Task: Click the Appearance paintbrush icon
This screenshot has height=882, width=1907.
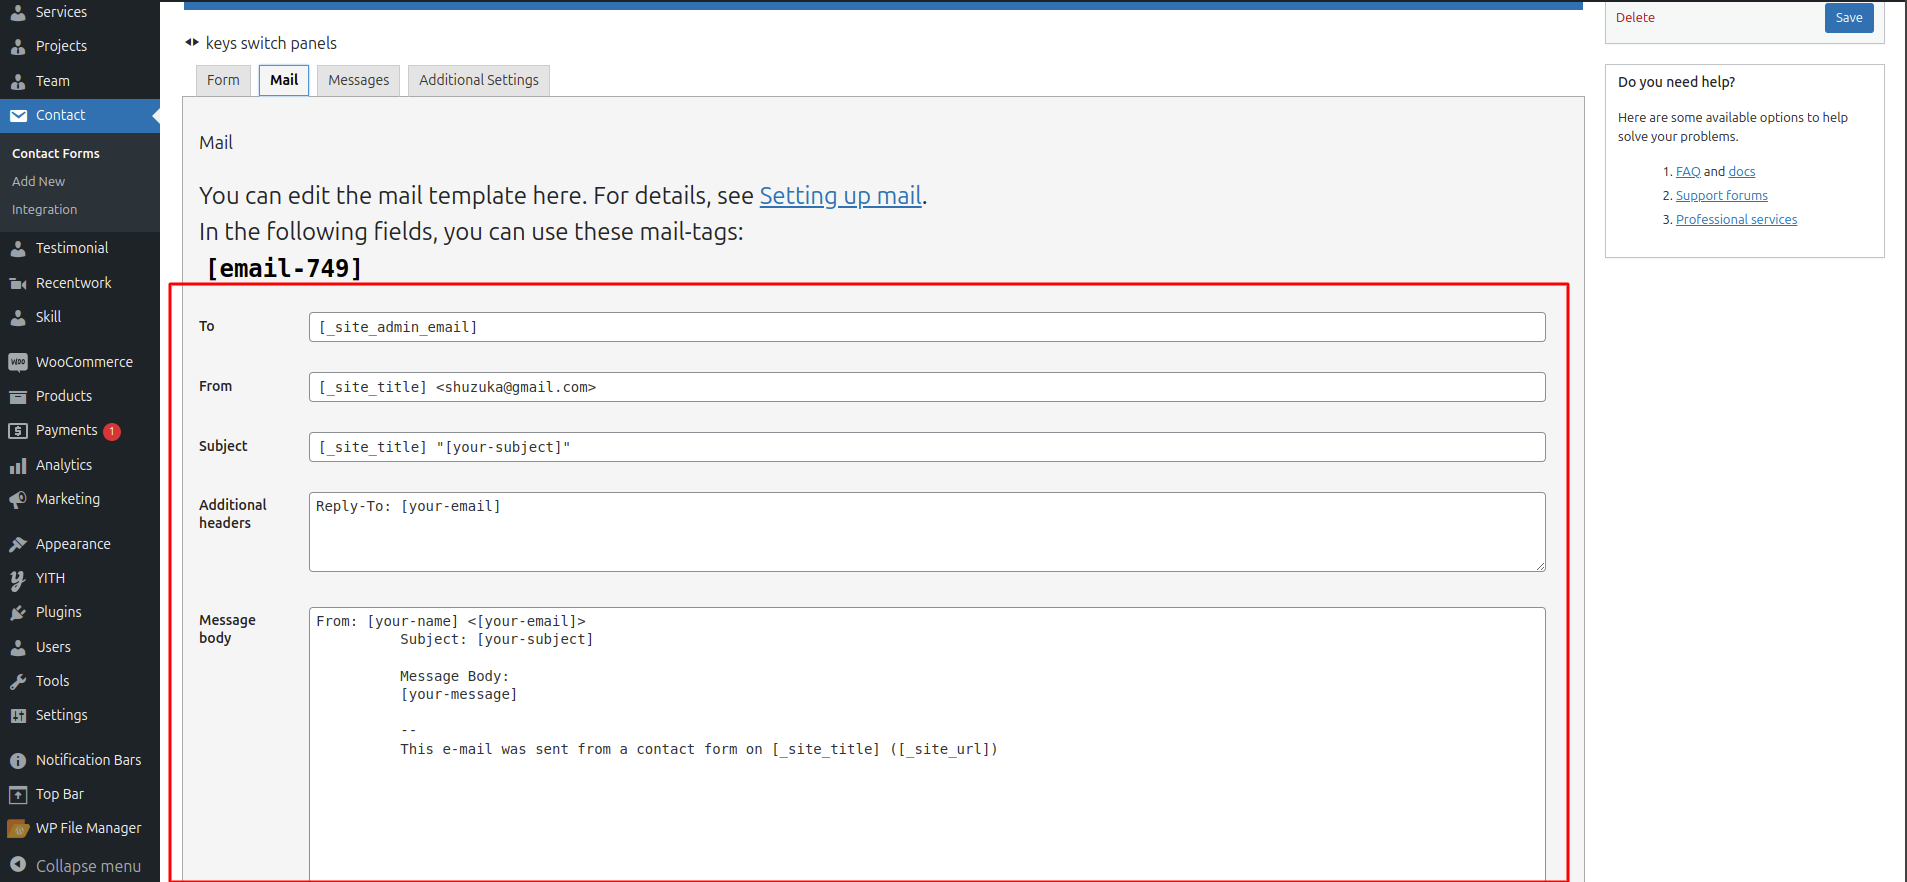Action: pos(18,544)
